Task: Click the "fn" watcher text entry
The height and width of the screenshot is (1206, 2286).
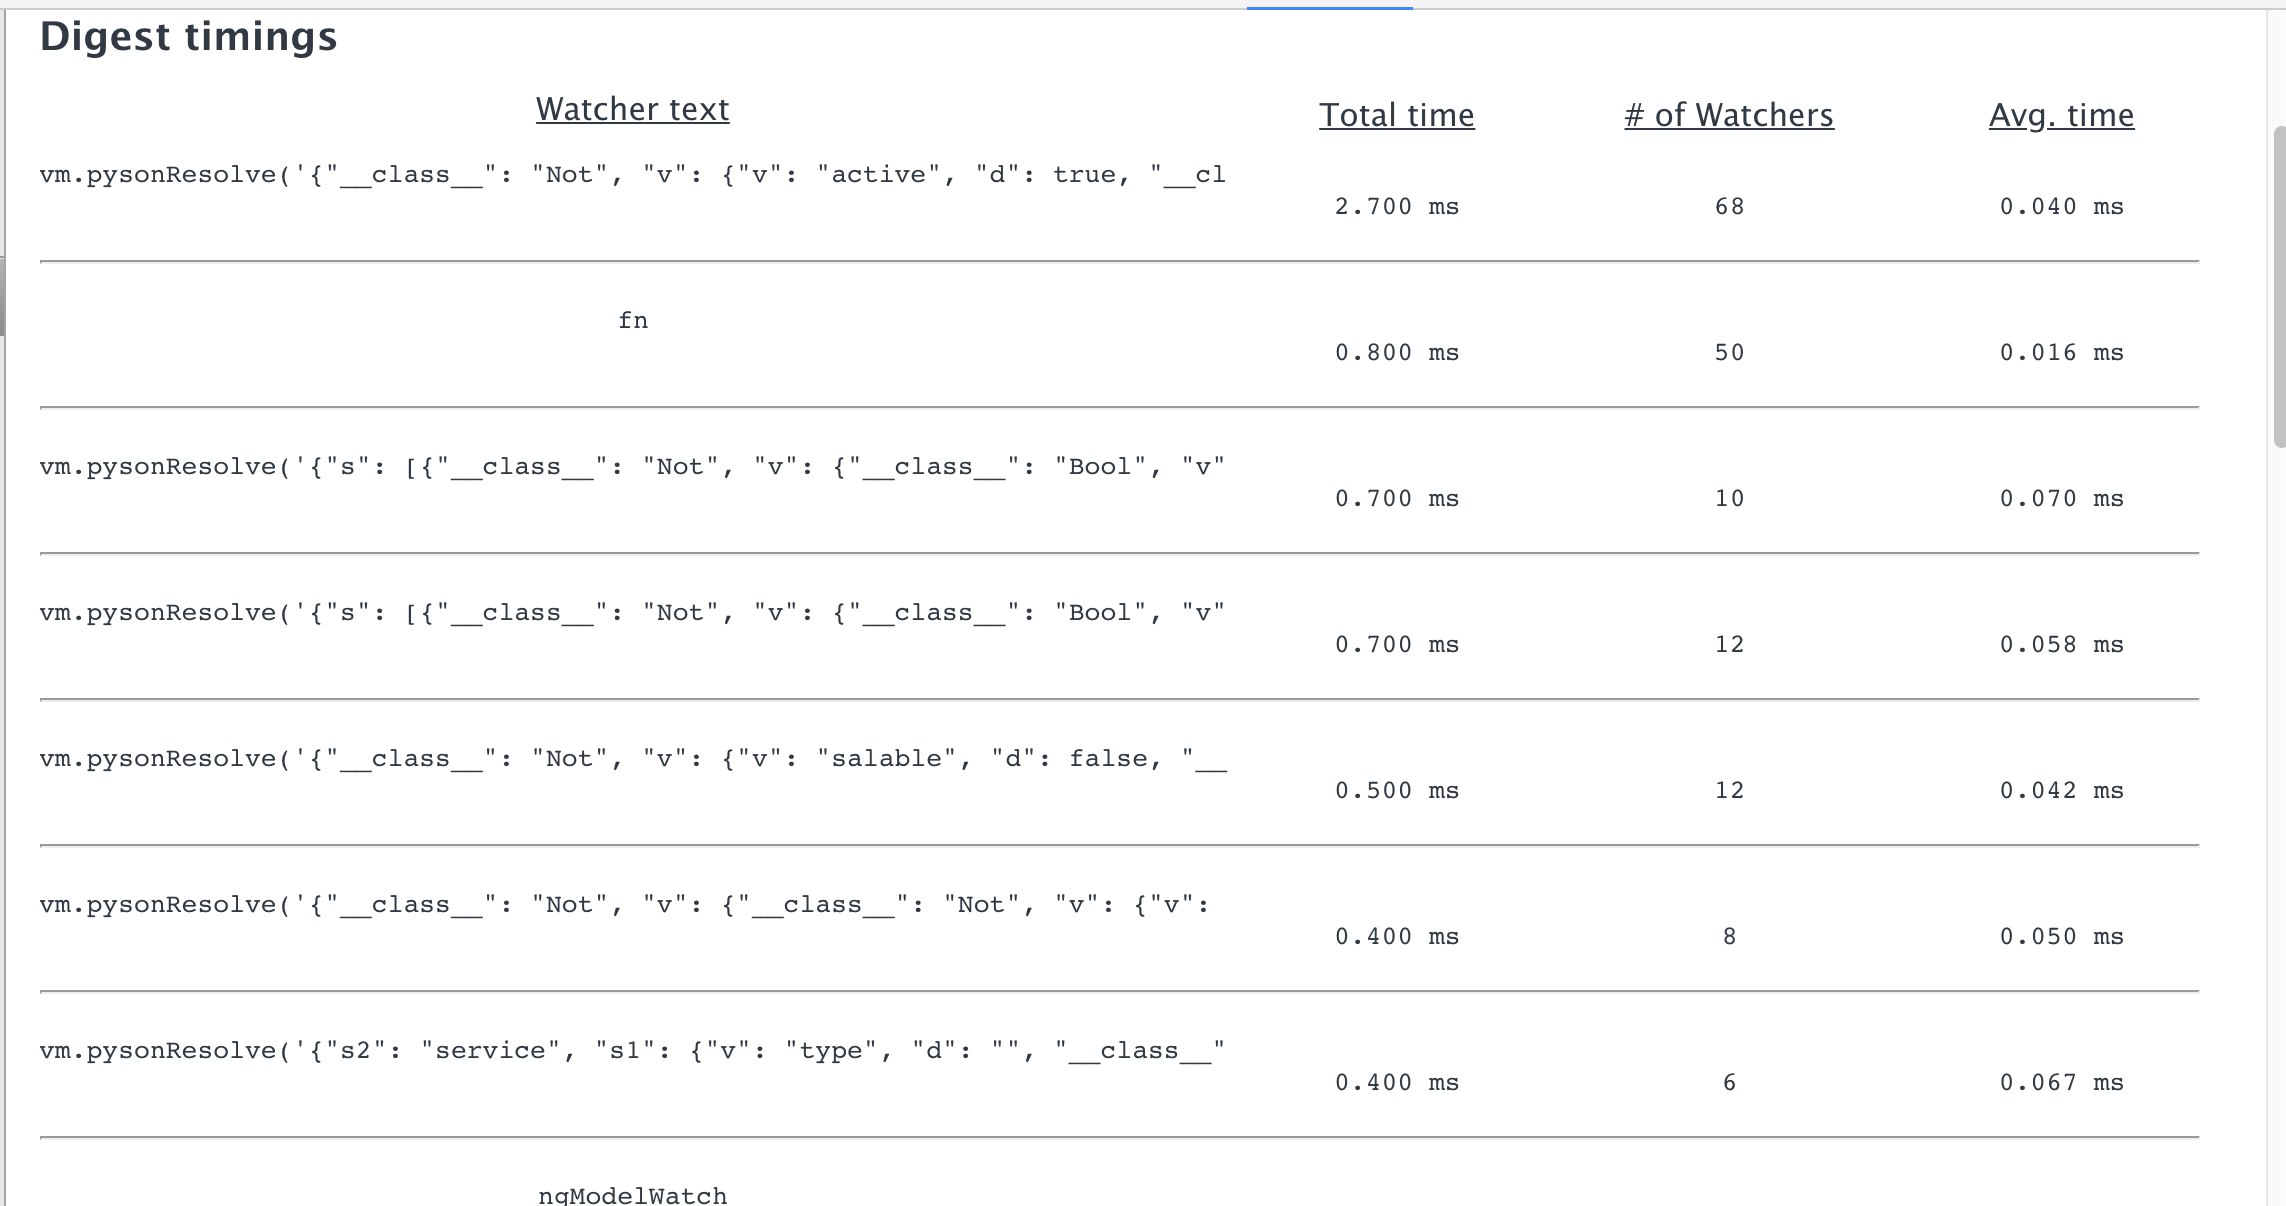Action: click(632, 321)
